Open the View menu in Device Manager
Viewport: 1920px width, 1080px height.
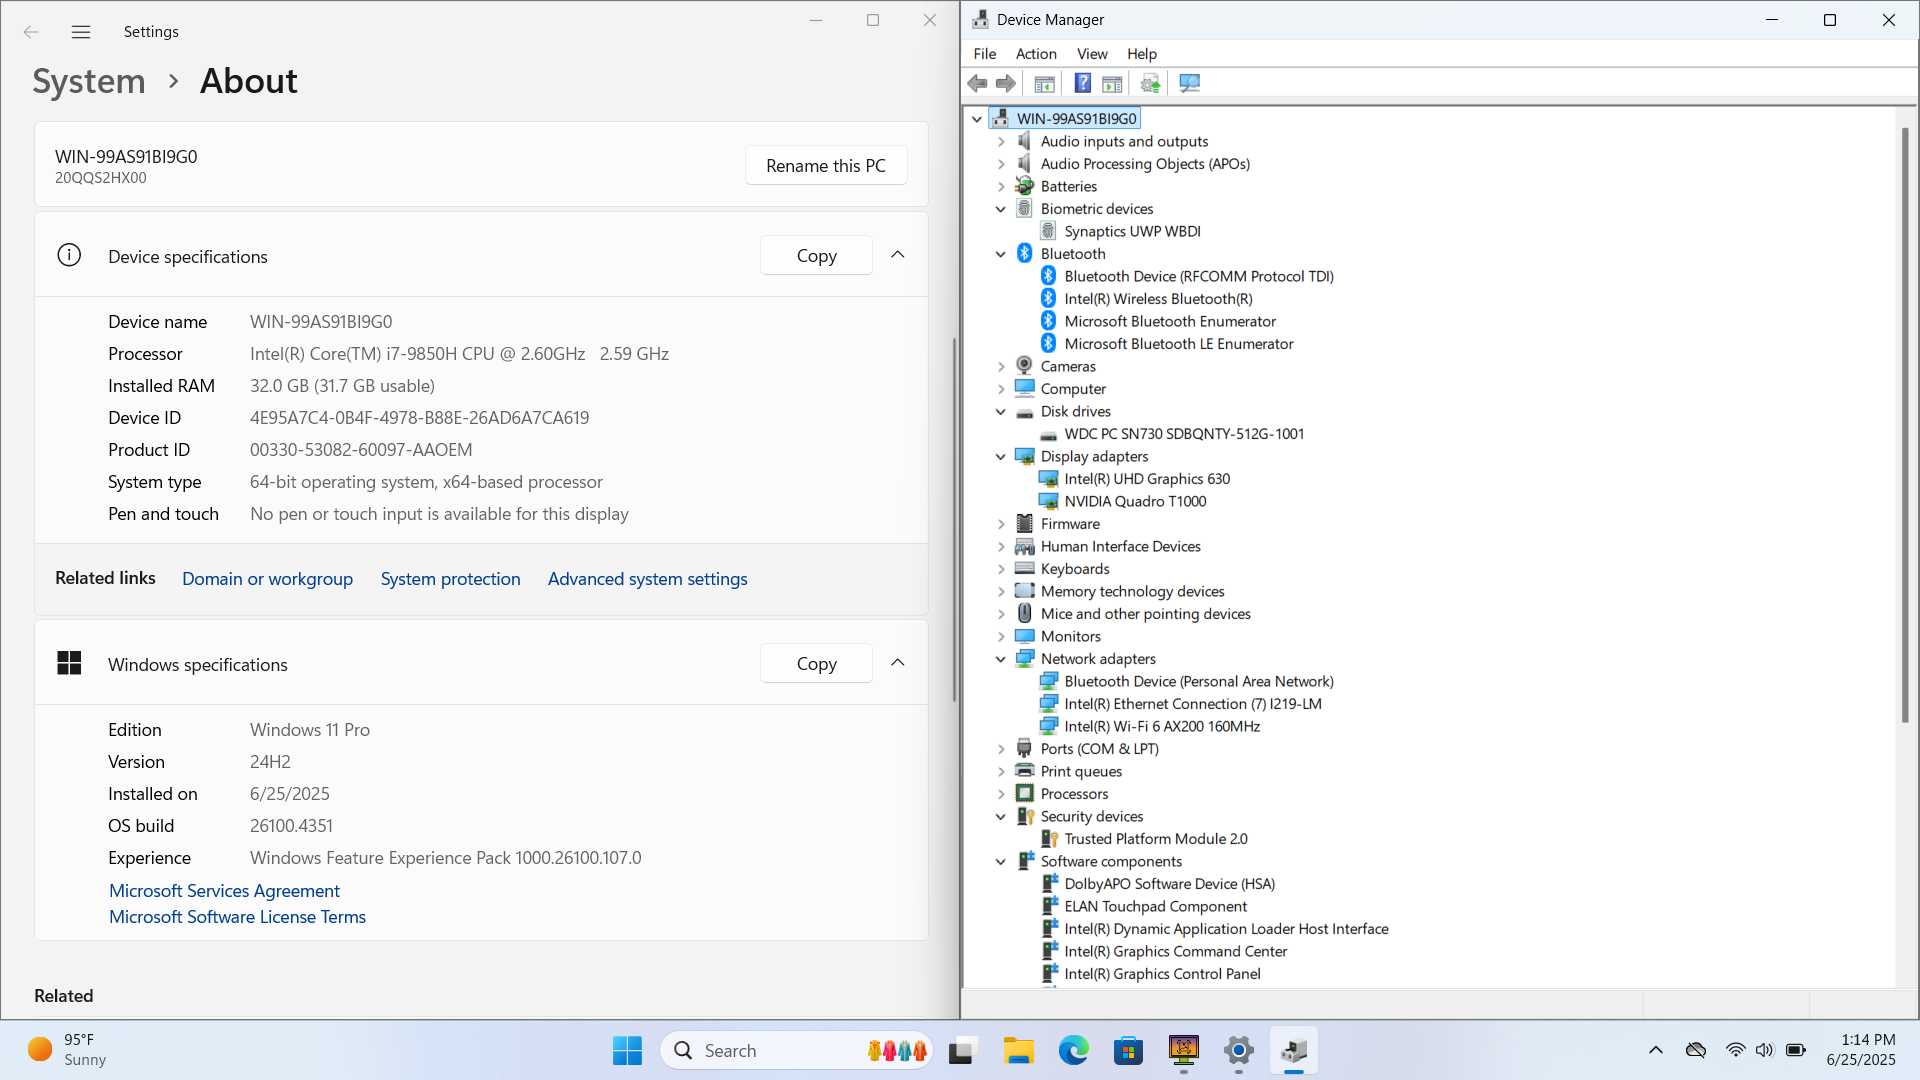coord(1091,54)
